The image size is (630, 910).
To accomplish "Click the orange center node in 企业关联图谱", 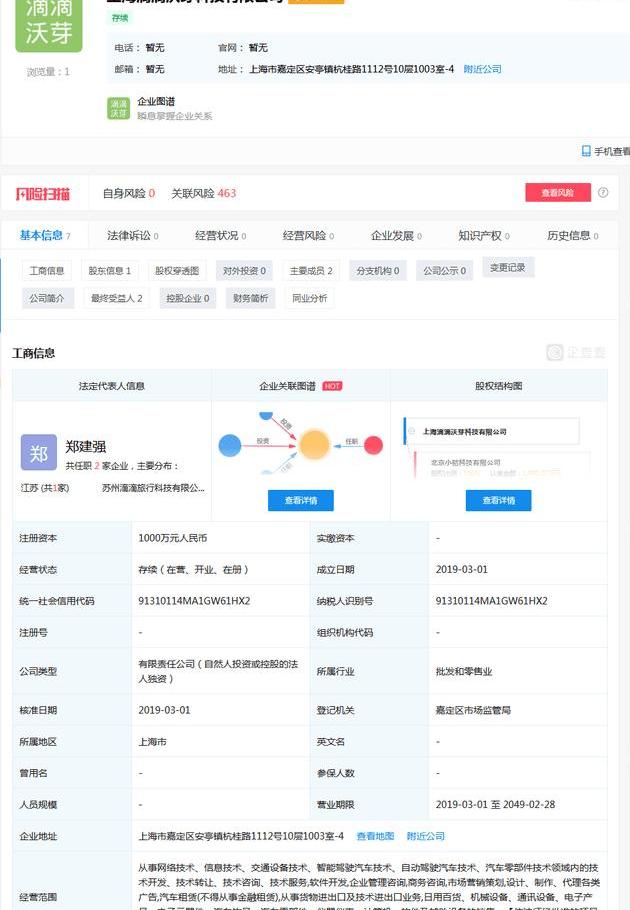I will pyautogui.click(x=314, y=444).
